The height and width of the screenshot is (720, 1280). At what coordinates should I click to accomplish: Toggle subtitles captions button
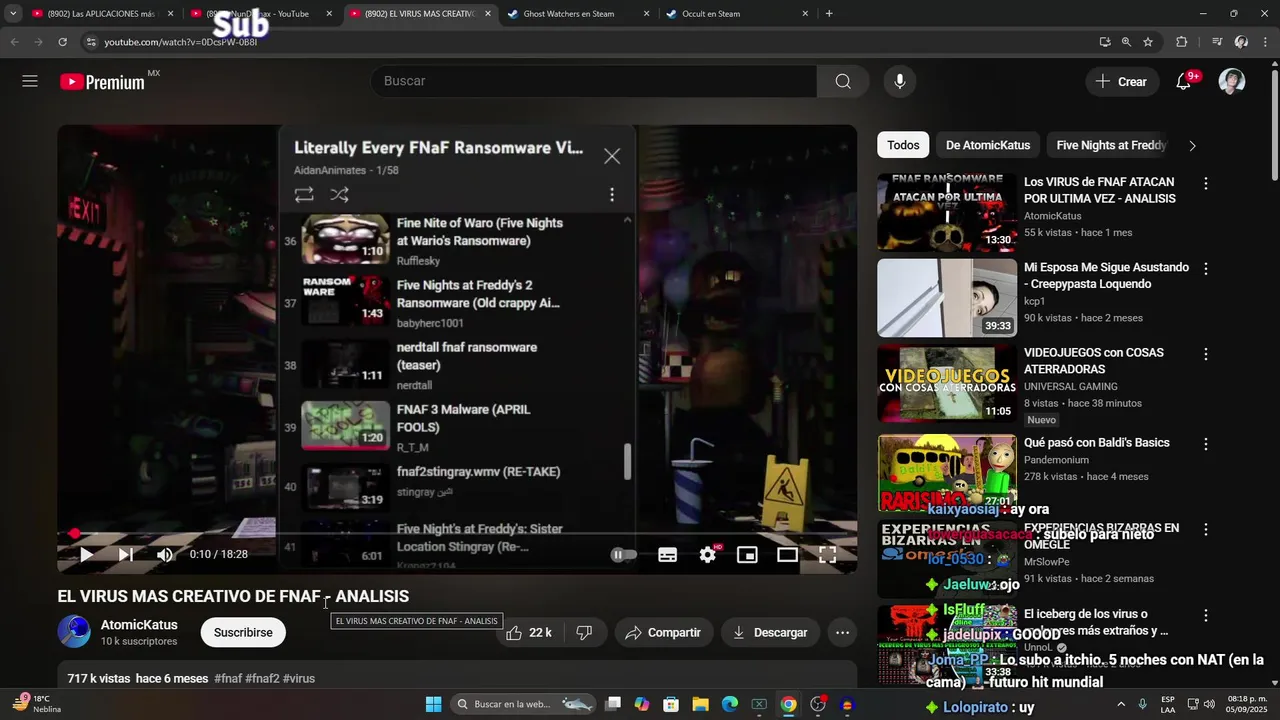coord(668,554)
